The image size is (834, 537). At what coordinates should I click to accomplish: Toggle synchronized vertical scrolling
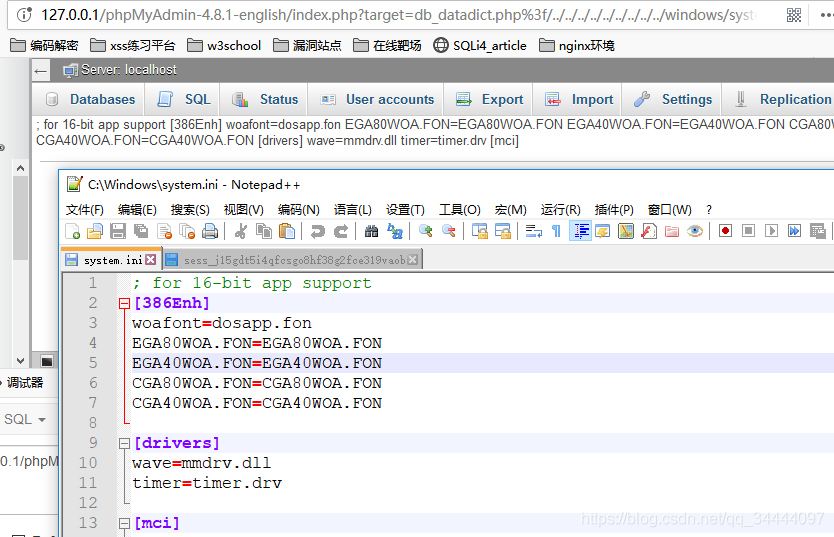480,231
